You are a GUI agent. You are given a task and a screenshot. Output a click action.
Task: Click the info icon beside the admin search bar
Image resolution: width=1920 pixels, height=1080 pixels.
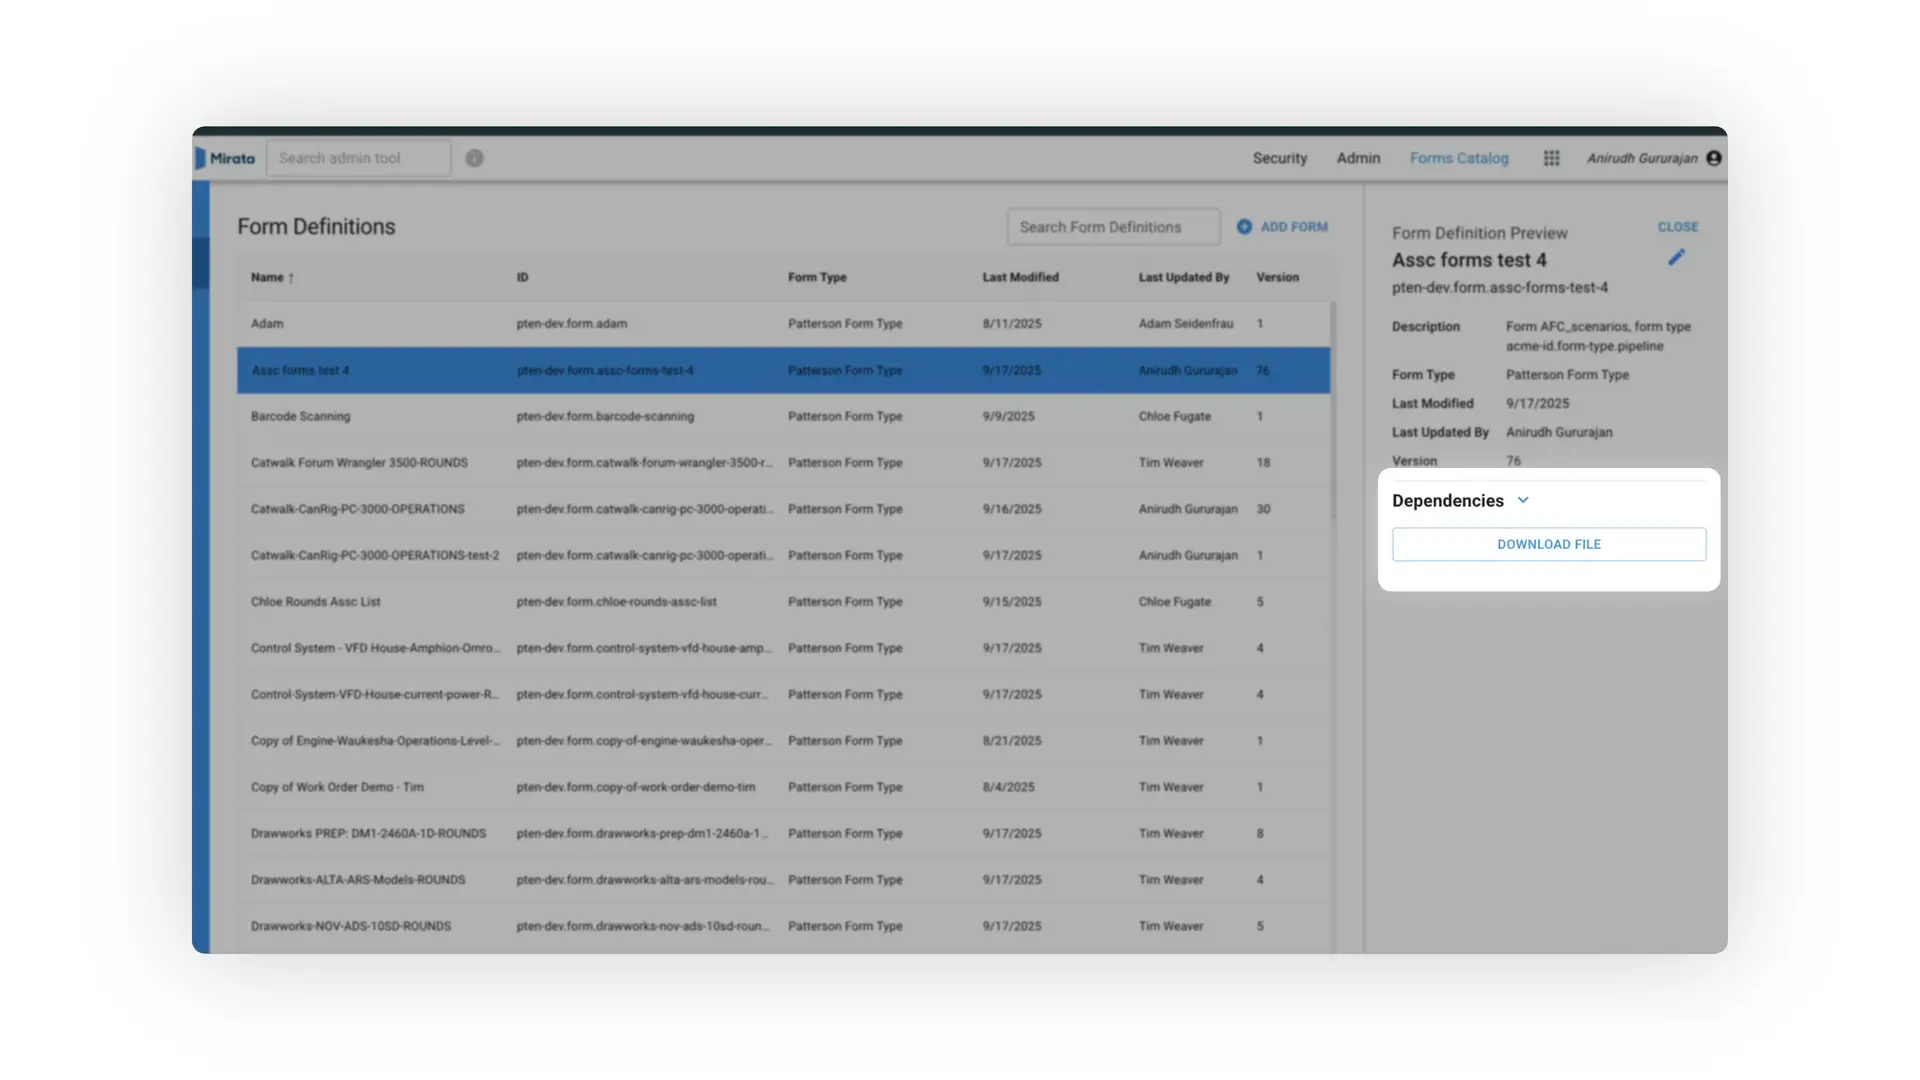[474, 157]
